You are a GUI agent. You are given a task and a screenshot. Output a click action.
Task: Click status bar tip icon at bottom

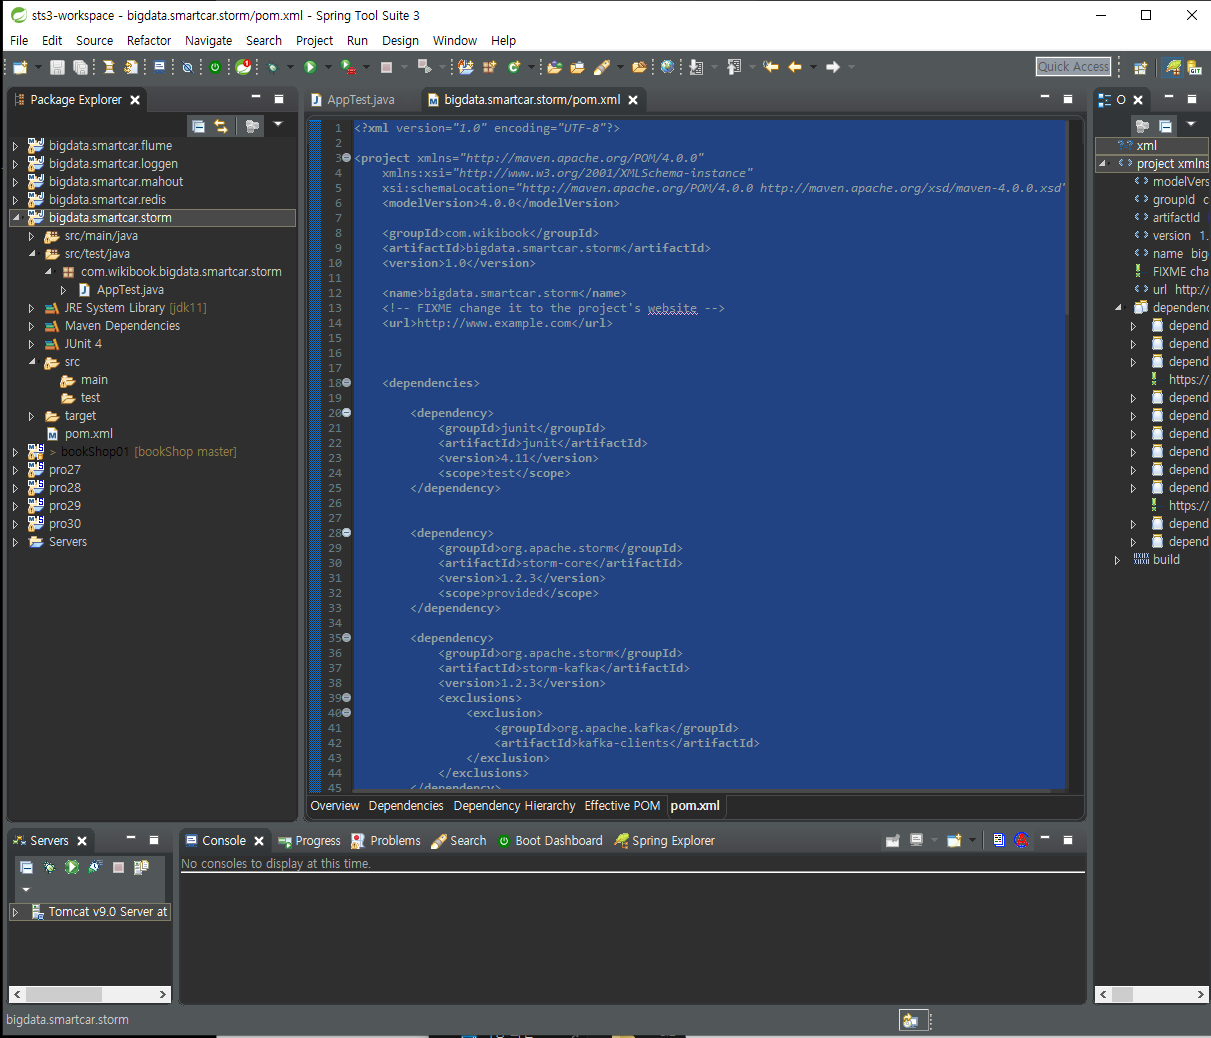[910, 1020]
